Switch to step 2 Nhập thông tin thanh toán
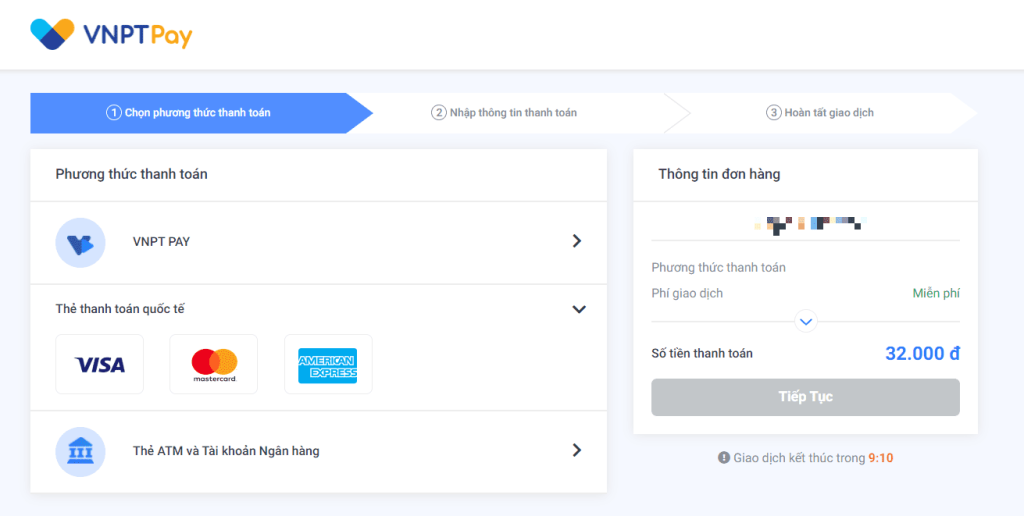1024x516 pixels. coord(504,113)
